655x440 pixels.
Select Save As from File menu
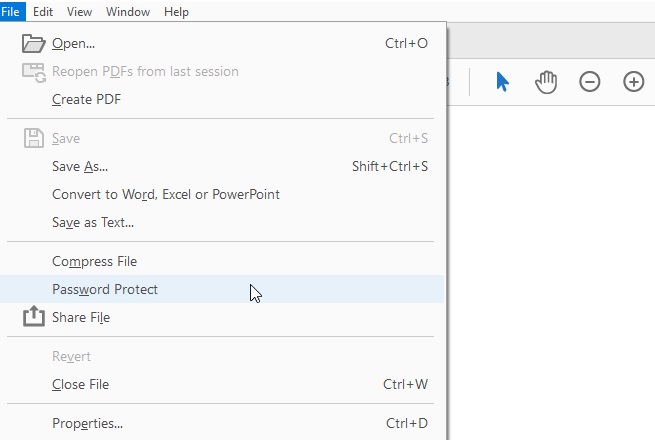pyautogui.click(x=80, y=166)
